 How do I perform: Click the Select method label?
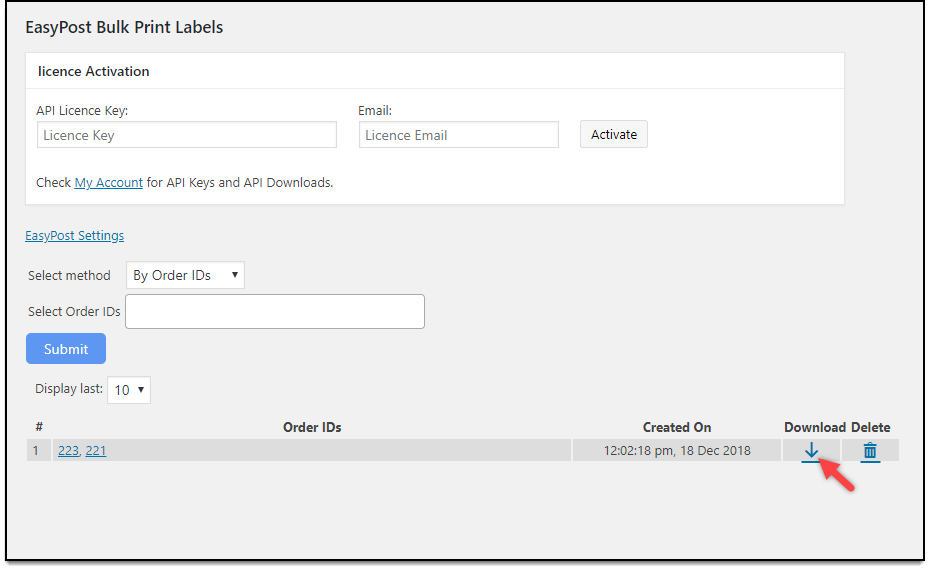point(69,275)
